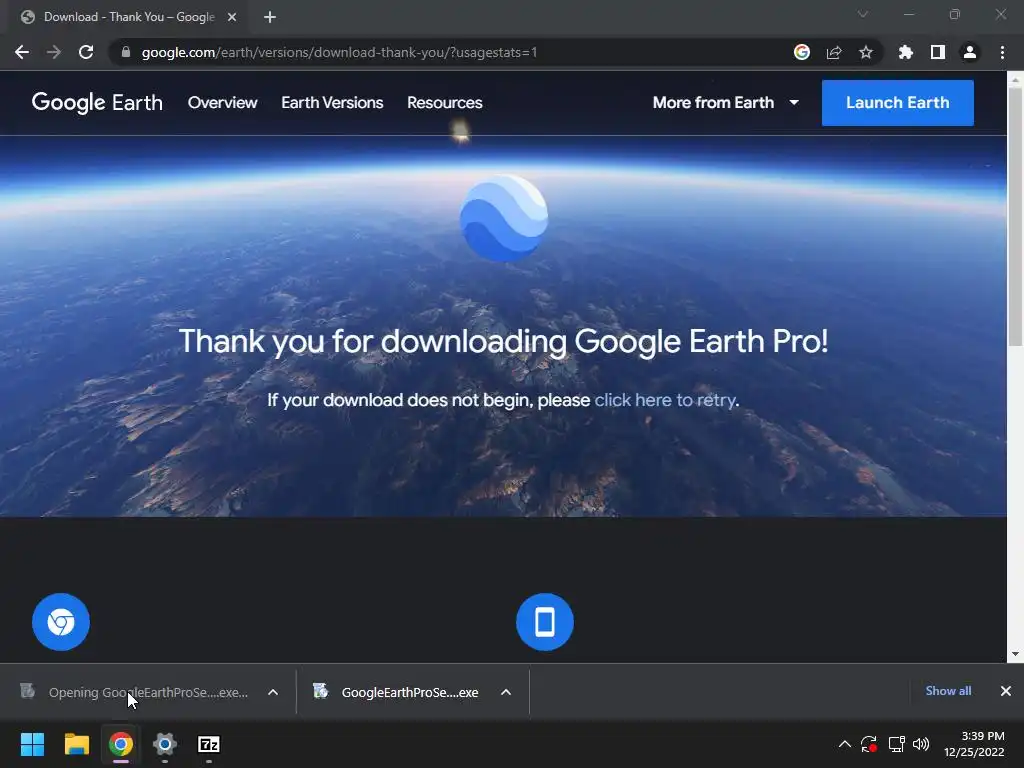Viewport: 1024px width, 768px height.
Task: Go to Google Earth home logo
Action: coord(97,103)
